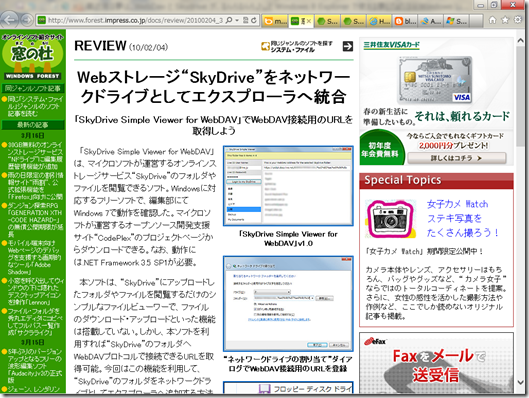Switch to the A... tab
The width and height of the screenshot is (529, 398).
click(431, 21)
